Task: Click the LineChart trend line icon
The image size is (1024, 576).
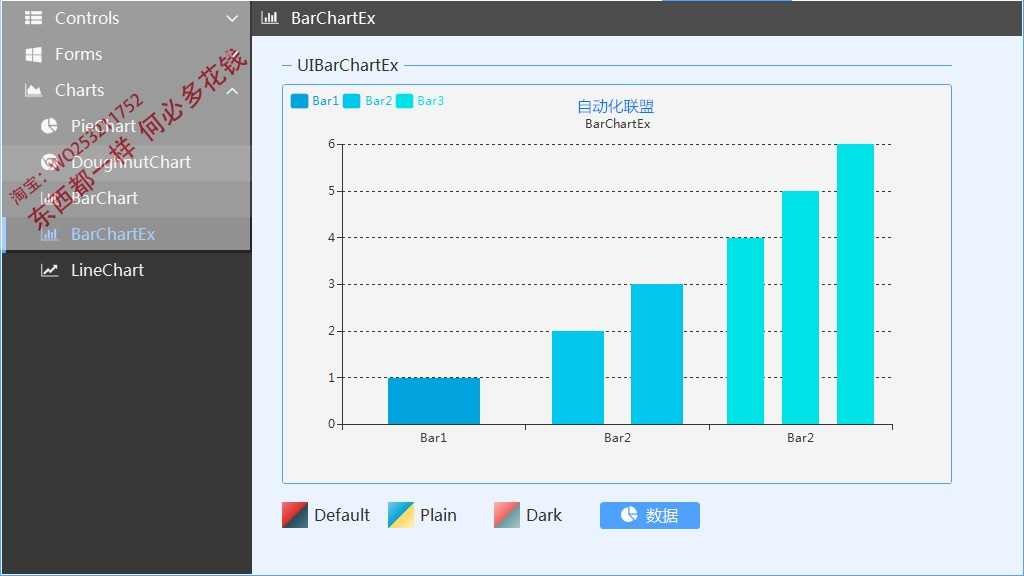Action: 49,270
